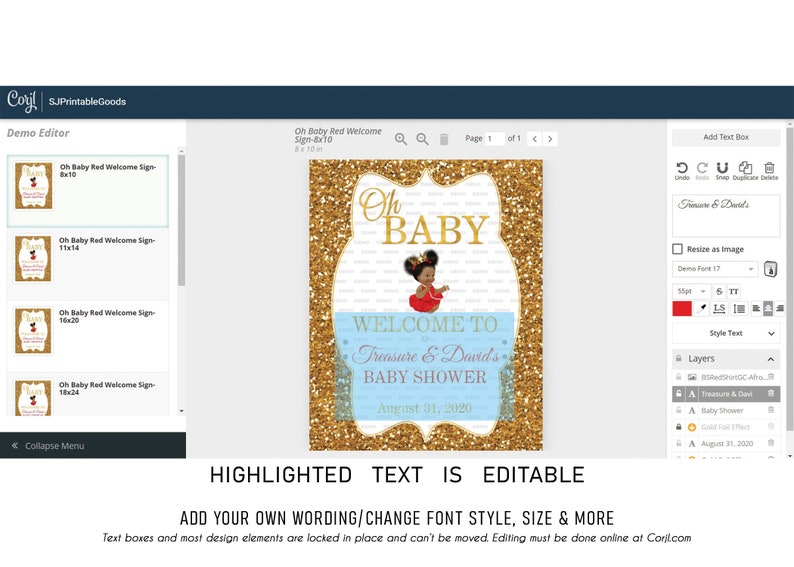Toggle lock on Baby Shower layer

pos(679,410)
